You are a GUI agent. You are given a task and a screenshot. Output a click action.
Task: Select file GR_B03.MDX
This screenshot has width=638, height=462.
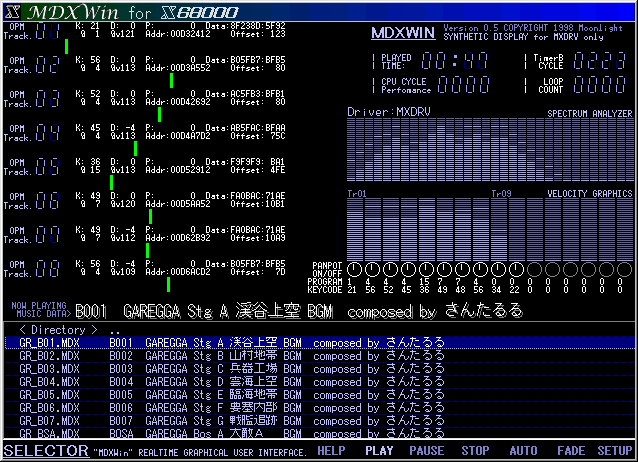(x=319, y=369)
